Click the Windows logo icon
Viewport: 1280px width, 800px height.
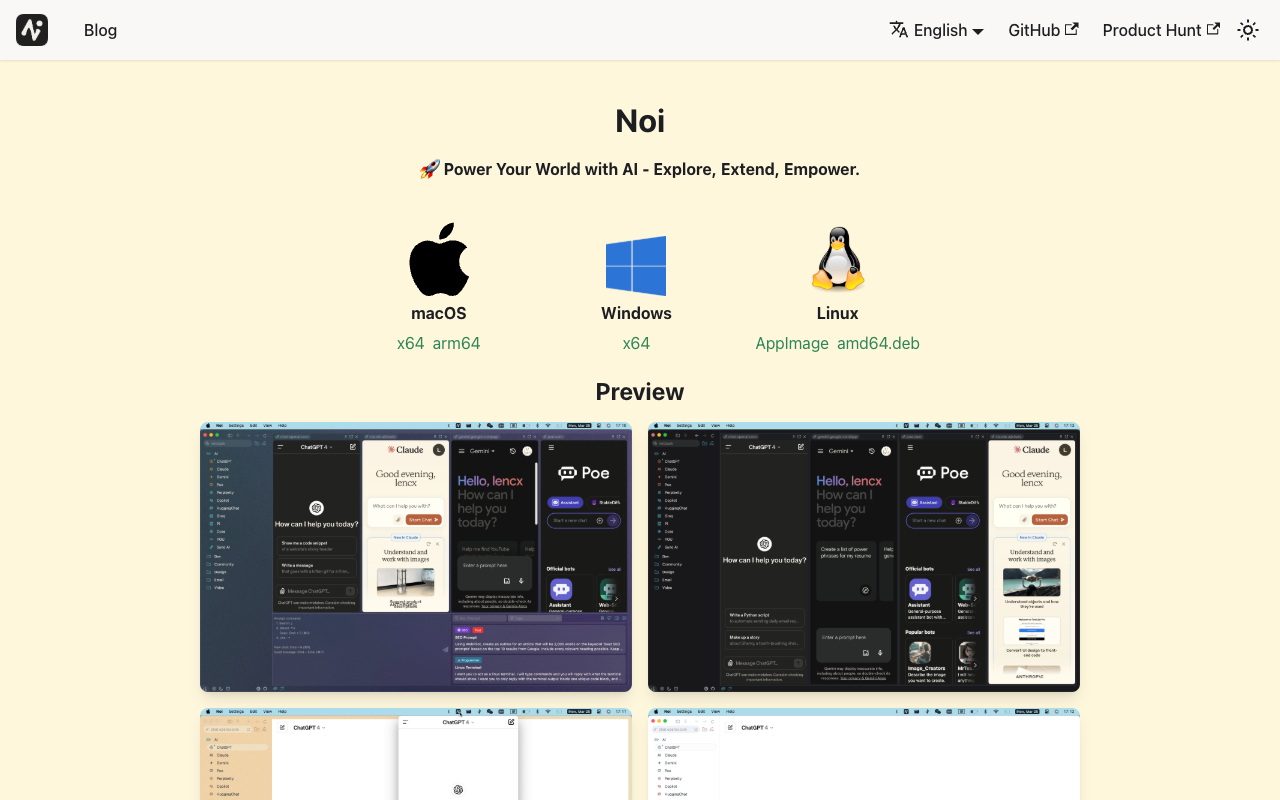(636, 266)
